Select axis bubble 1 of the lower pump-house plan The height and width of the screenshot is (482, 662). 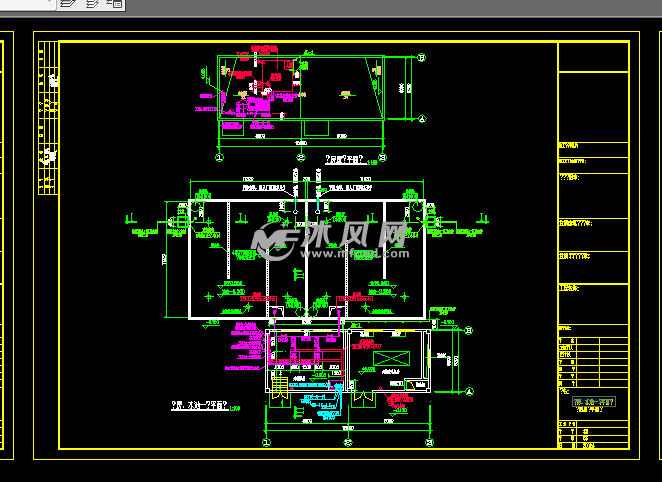pos(266,442)
